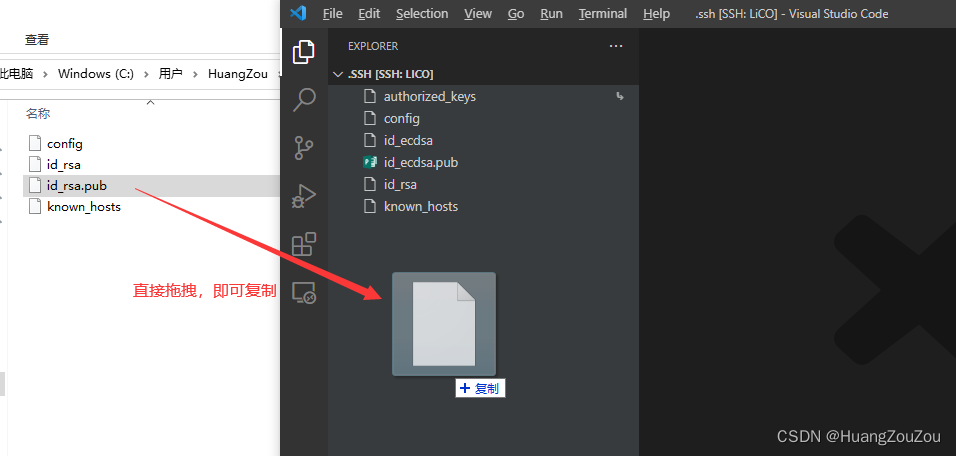
Task: Expand breadcrumb chevron after 用户
Action: 195,74
